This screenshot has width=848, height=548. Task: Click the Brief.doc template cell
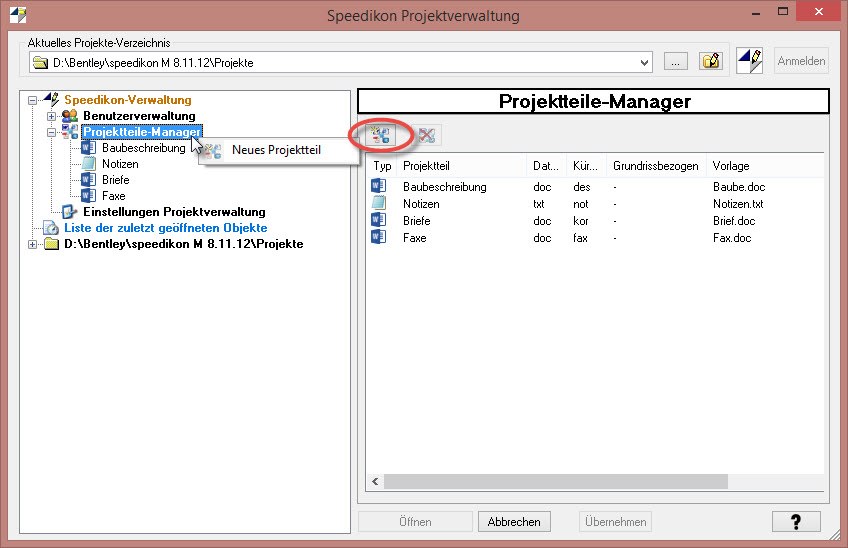pos(734,221)
